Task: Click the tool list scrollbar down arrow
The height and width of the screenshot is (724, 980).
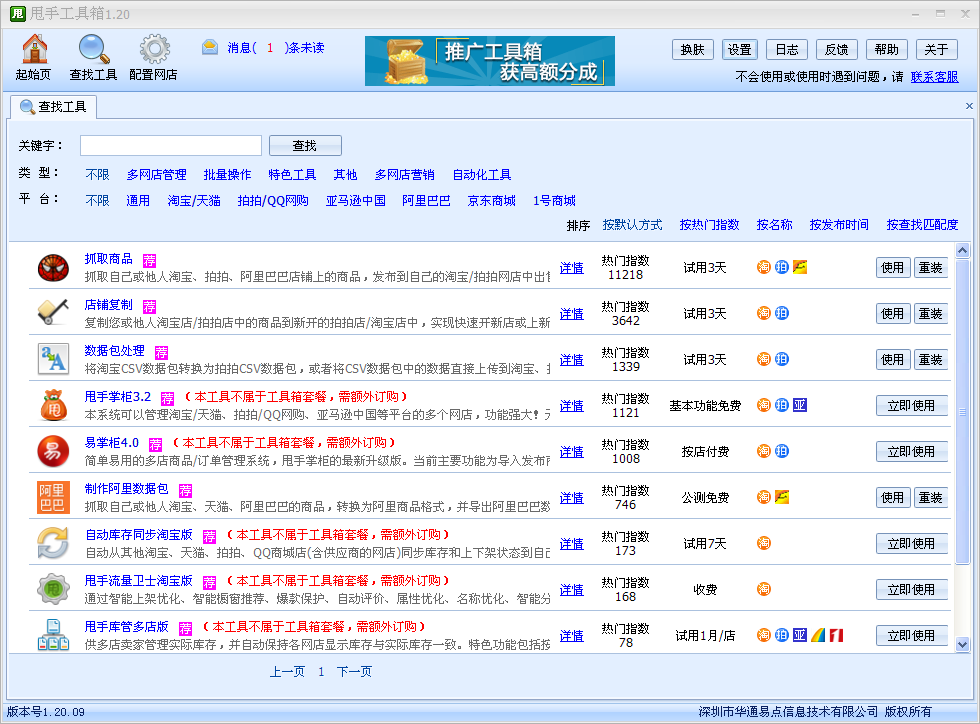Action: (x=962, y=644)
